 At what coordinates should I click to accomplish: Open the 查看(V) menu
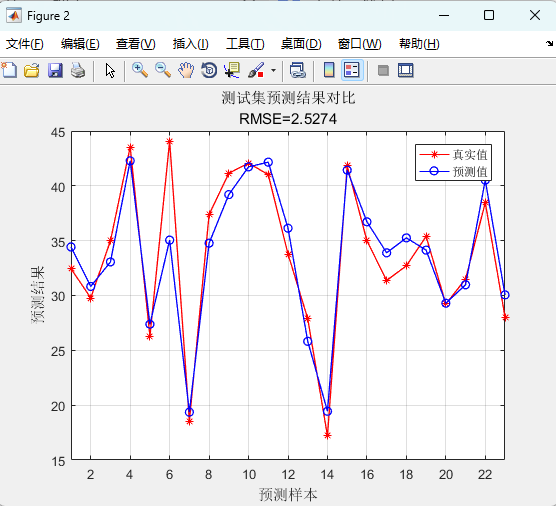(135, 44)
